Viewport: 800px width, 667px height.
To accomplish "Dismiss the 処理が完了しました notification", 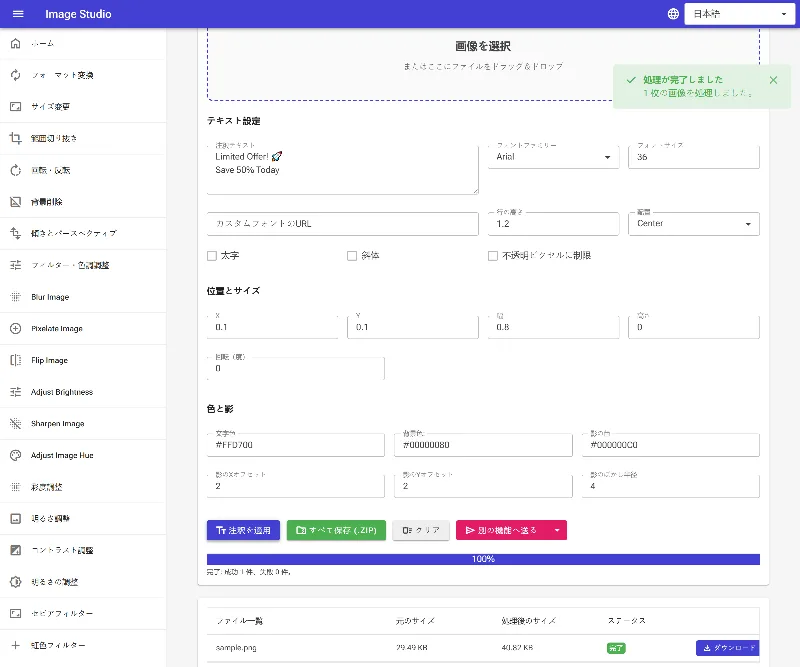I will (x=773, y=80).
